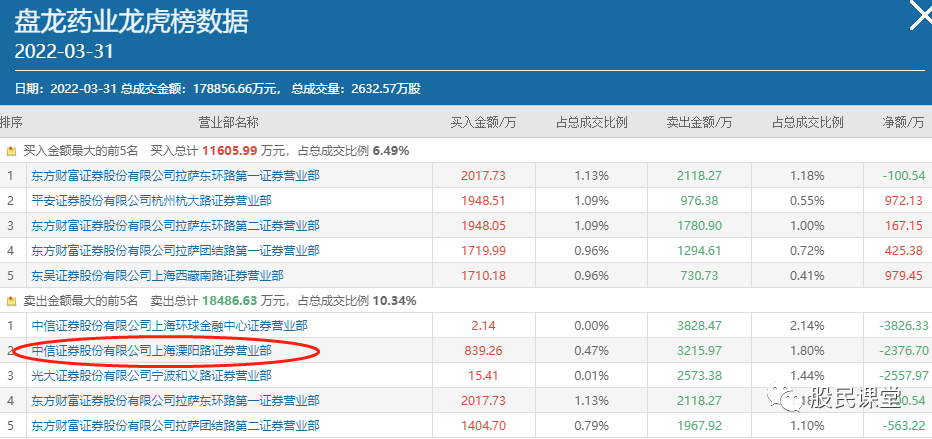Select the buy amount 839.26

[483, 350]
